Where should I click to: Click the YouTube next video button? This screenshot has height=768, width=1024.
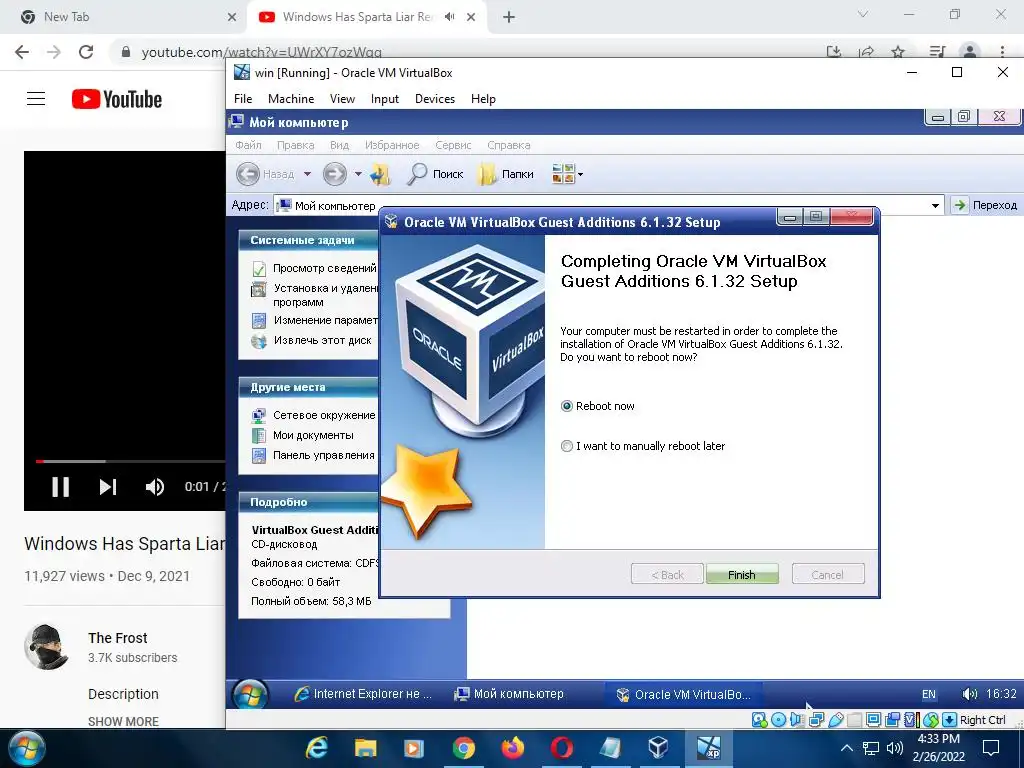108,487
